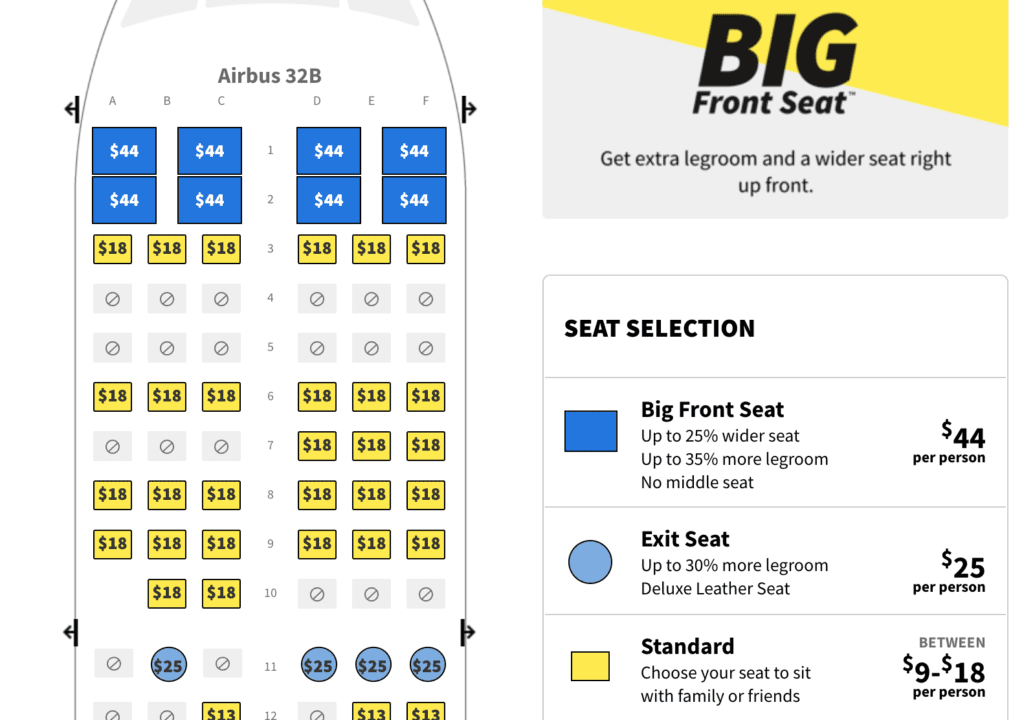This screenshot has height=720, width=1024.
Task: Select standard seat 3B for $18
Action: click(x=167, y=249)
